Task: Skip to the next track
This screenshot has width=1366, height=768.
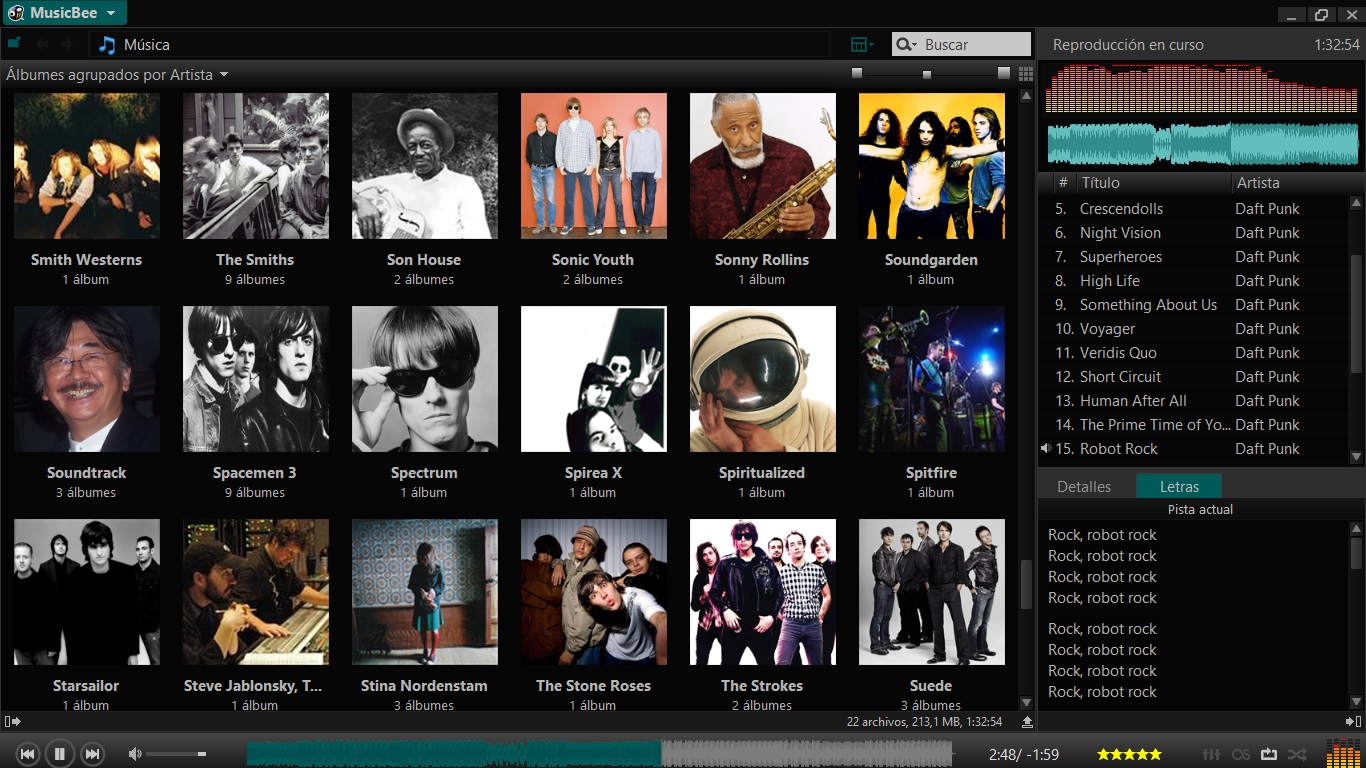Action: click(92, 753)
